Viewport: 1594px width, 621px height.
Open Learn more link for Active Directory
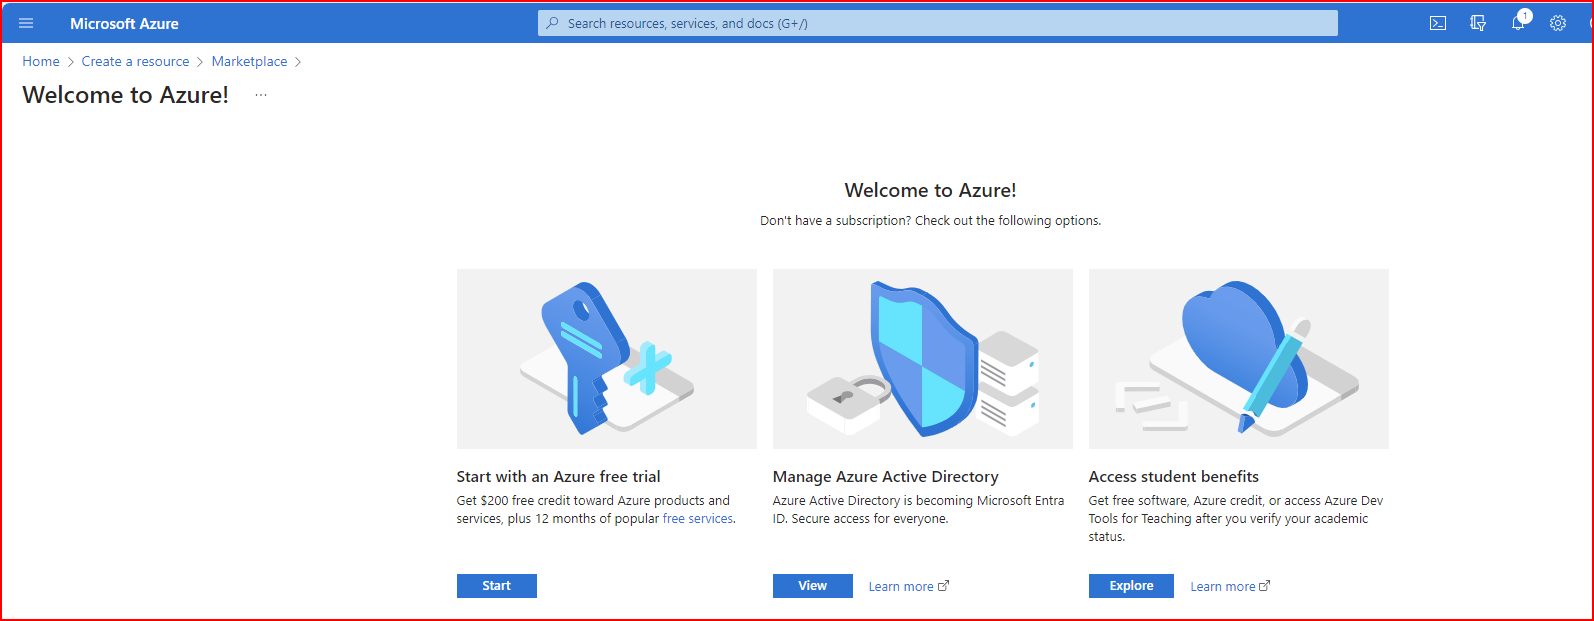(901, 587)
